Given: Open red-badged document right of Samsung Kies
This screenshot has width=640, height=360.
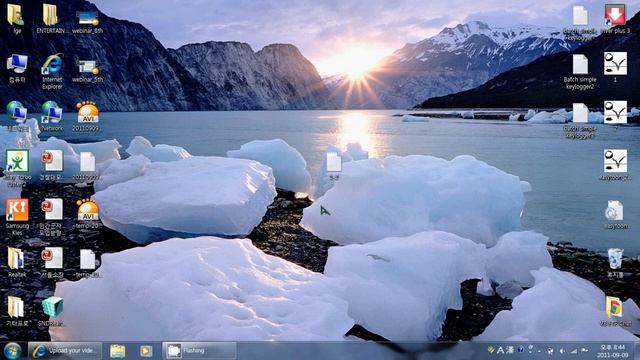Looking at the screenshot, I should click(x=52, y=210).
